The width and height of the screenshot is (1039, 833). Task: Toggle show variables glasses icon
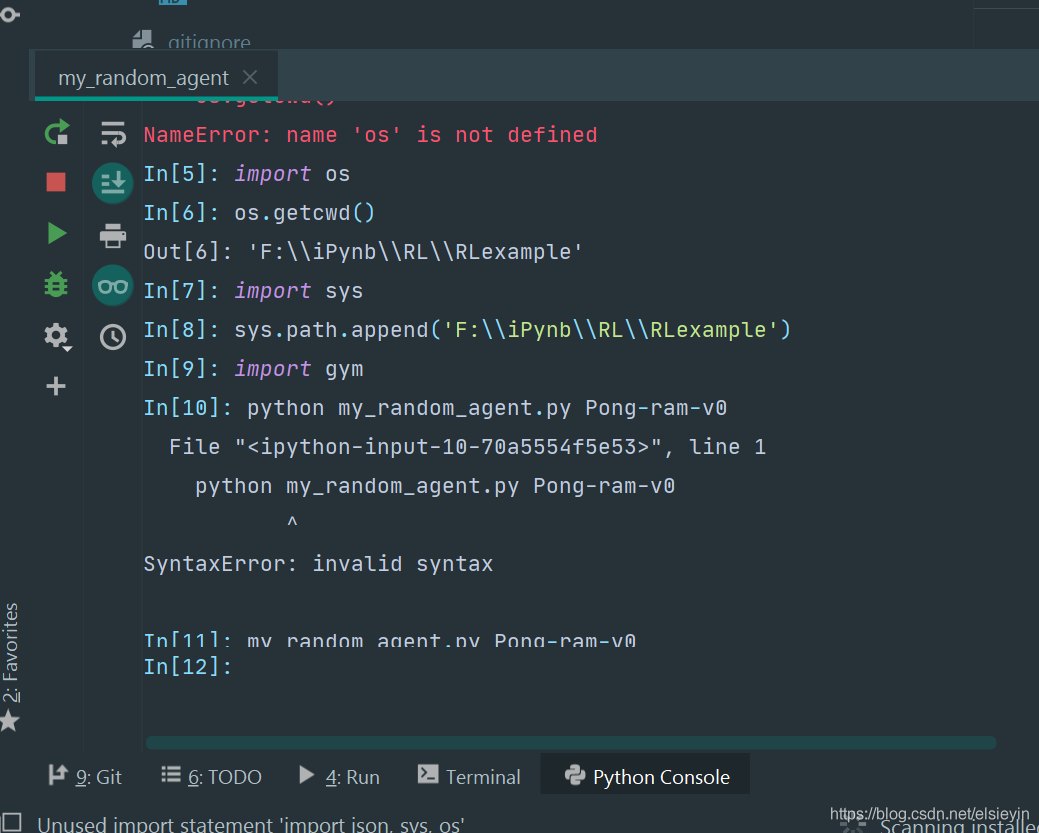tap(113, 286)
